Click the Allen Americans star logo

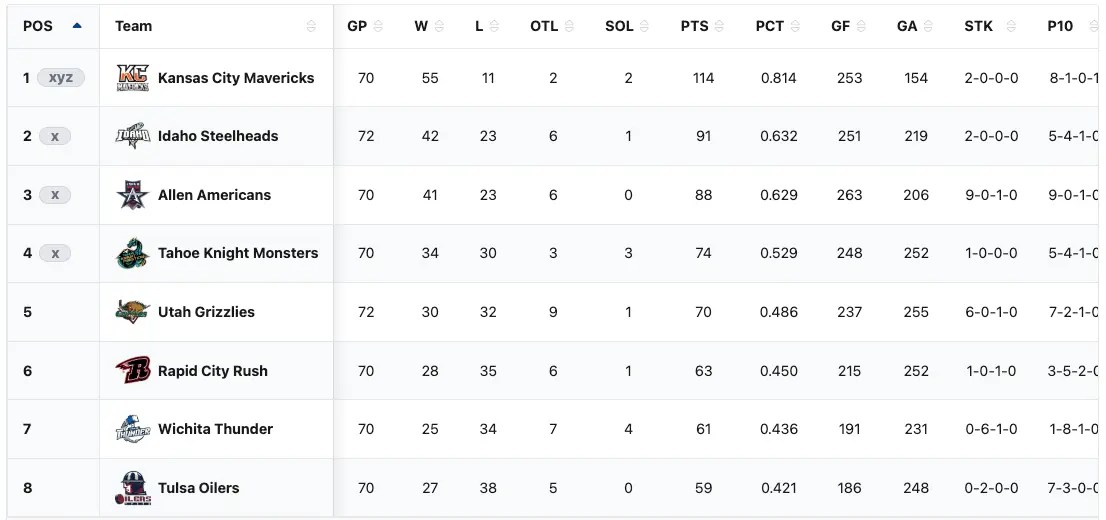[133, 195]
